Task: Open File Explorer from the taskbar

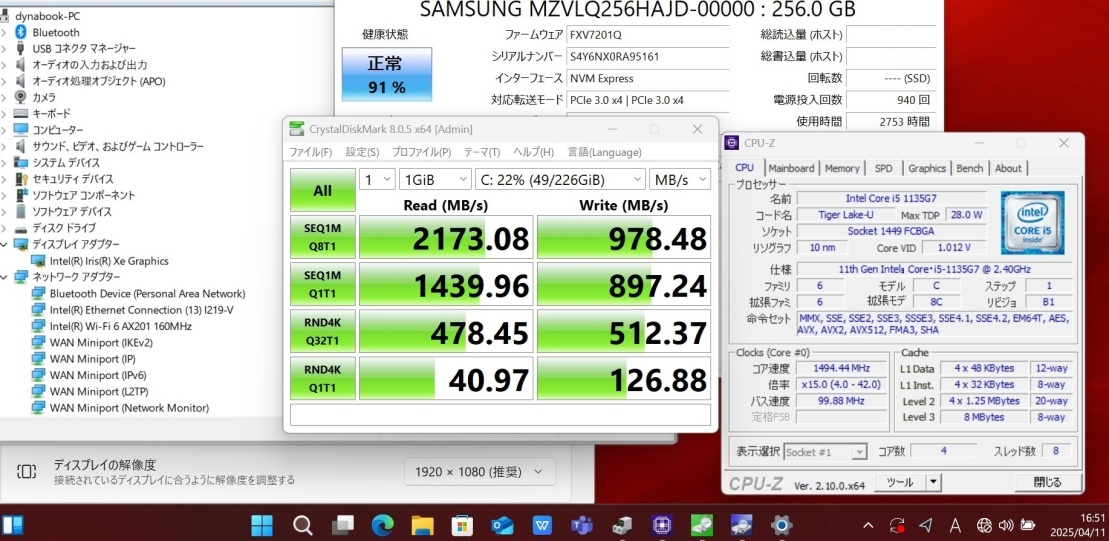Action: (422, 525)
